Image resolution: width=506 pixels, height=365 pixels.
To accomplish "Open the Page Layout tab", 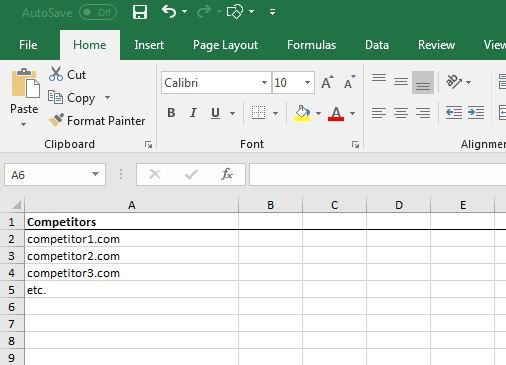I will [x=225, y=45].
